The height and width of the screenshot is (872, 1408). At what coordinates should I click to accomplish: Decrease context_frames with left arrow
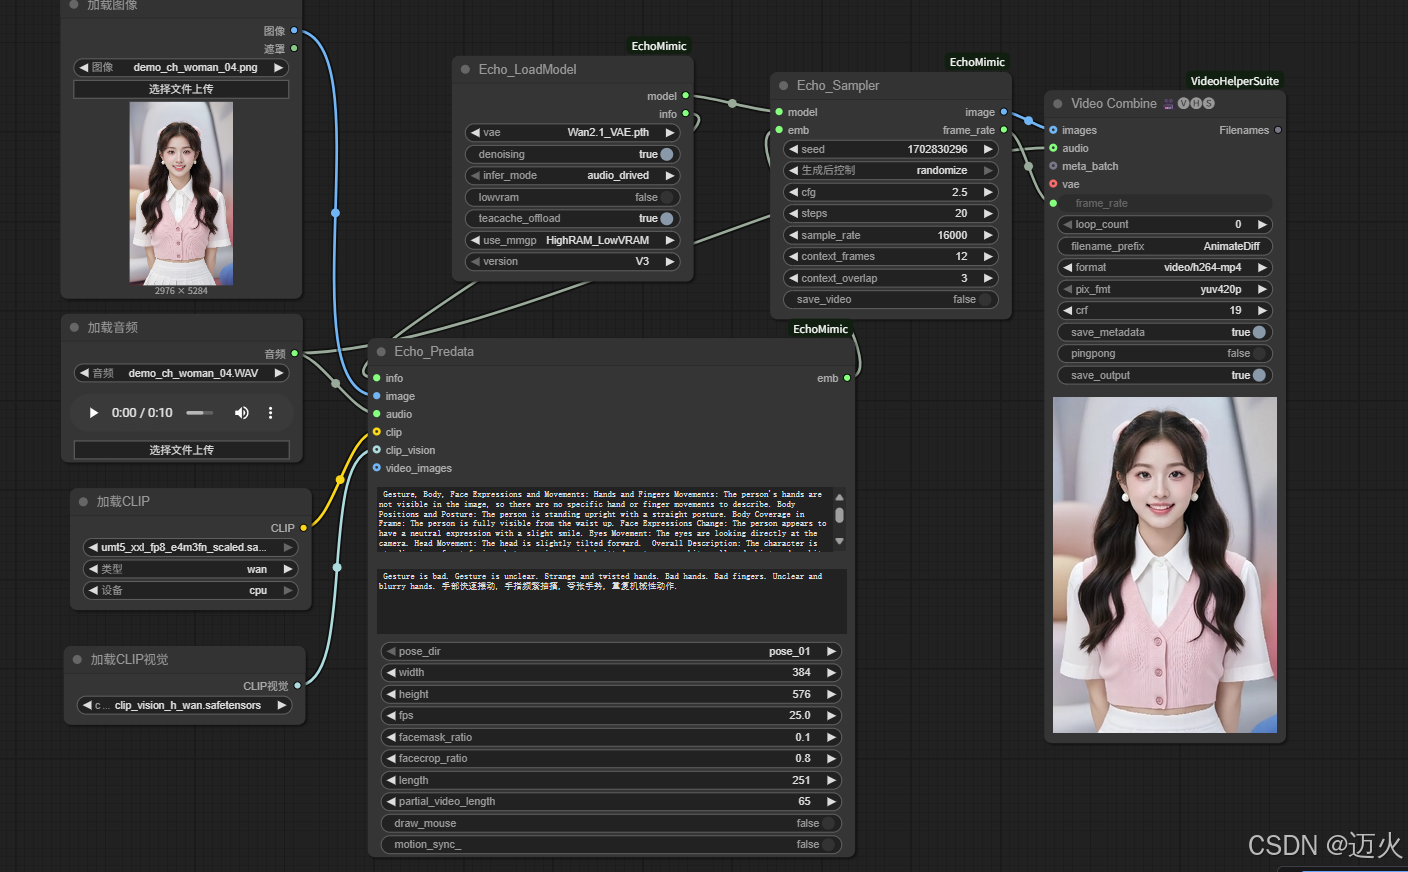[x=793, y=257]
